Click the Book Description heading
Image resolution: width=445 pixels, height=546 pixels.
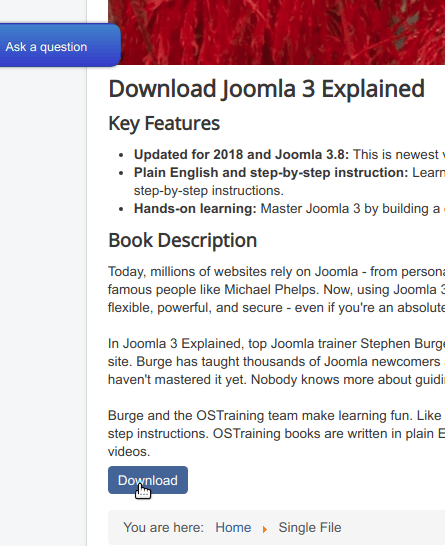(x=182, y=240)
